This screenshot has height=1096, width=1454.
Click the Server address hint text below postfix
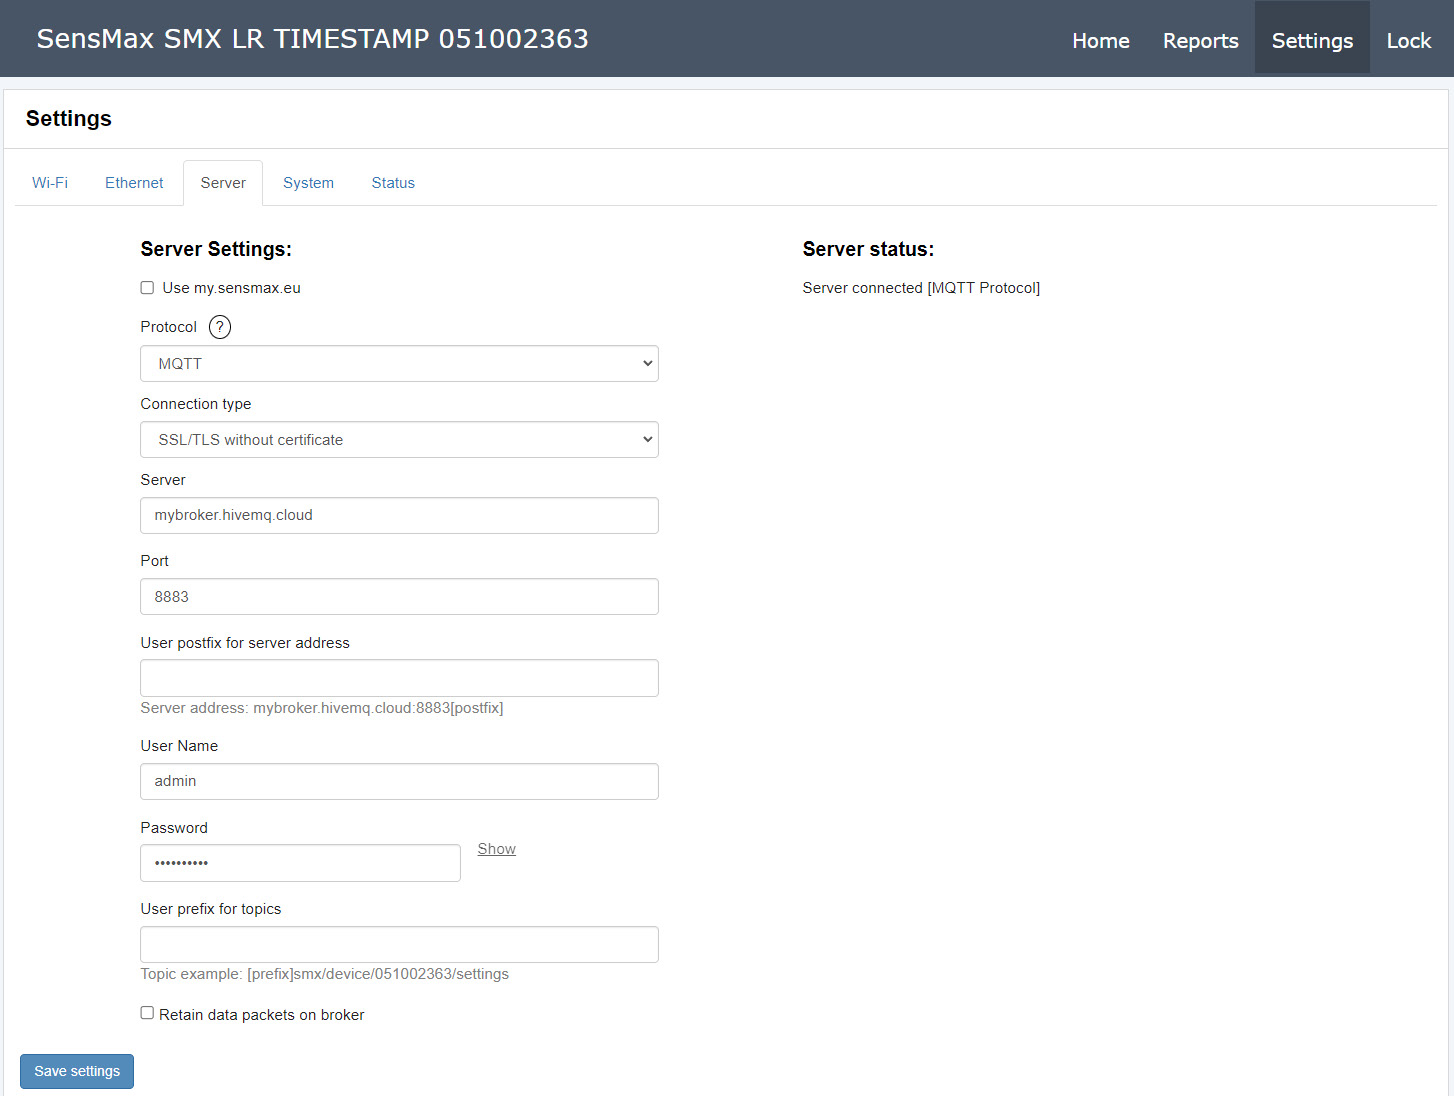click(x=322, y=708)
